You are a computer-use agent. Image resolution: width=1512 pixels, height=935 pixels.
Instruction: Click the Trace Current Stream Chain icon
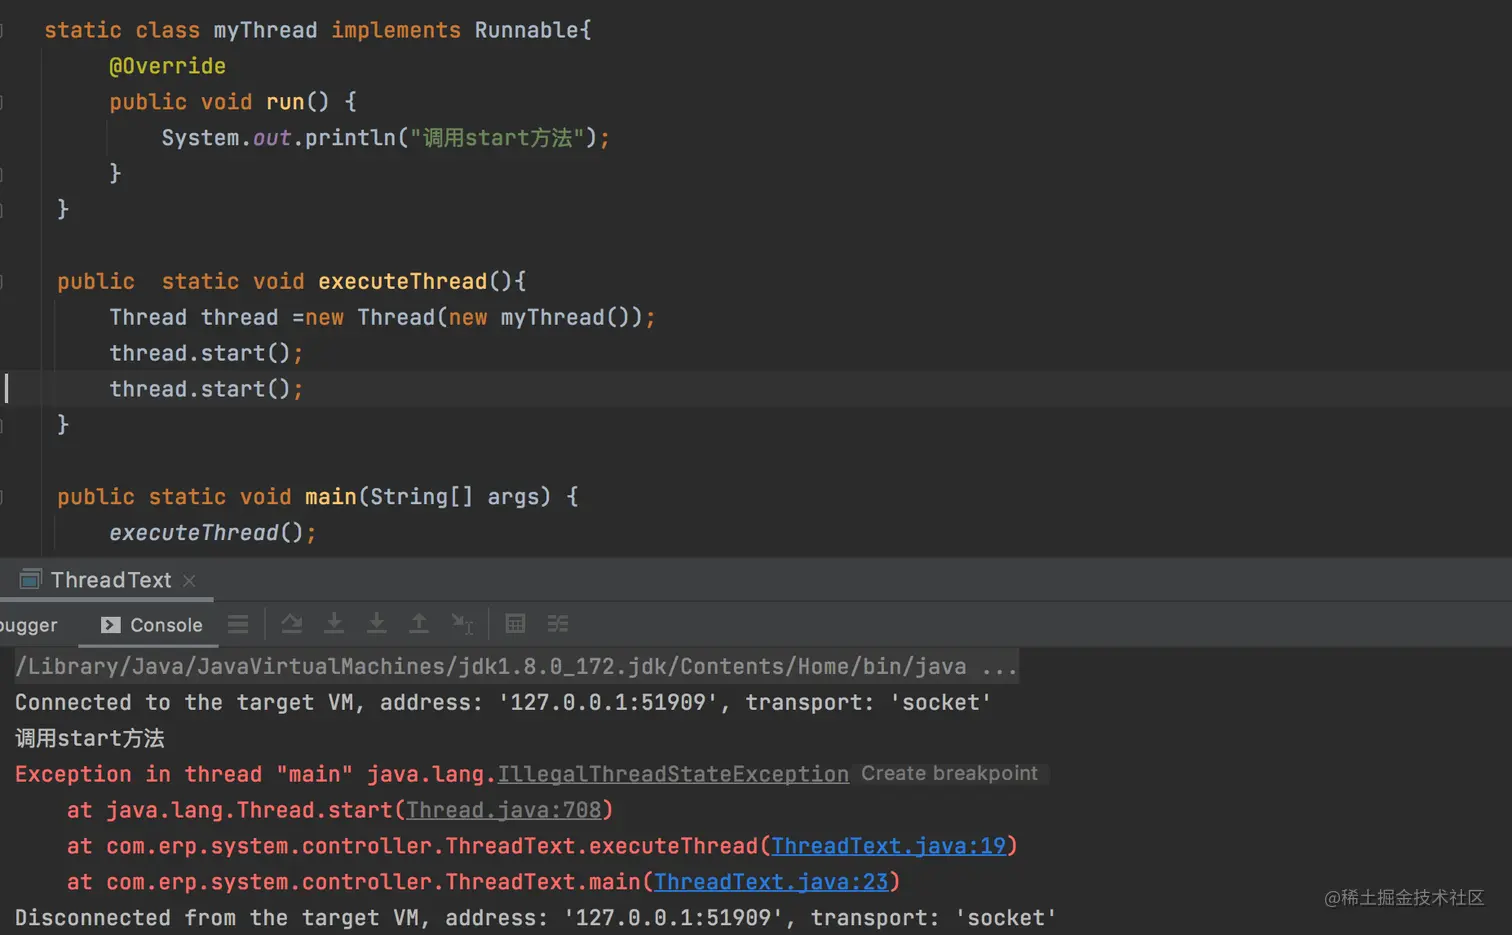click(558, 624)
